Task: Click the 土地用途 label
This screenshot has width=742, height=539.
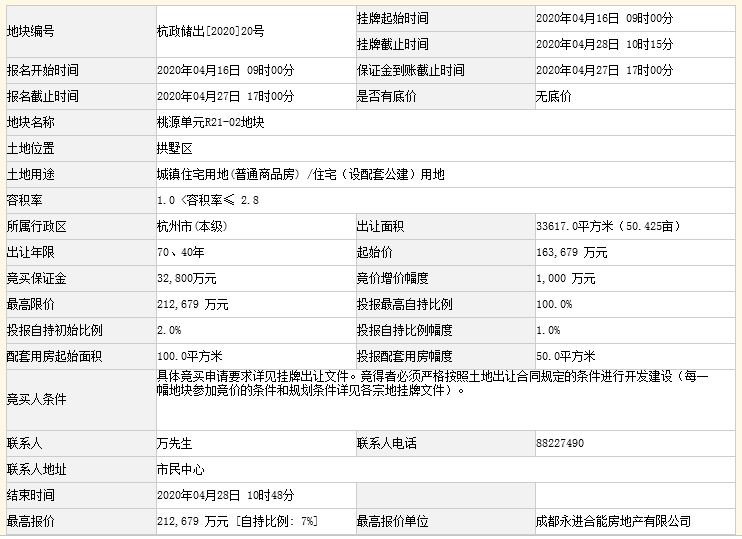Action: click(x=31, y=175)
